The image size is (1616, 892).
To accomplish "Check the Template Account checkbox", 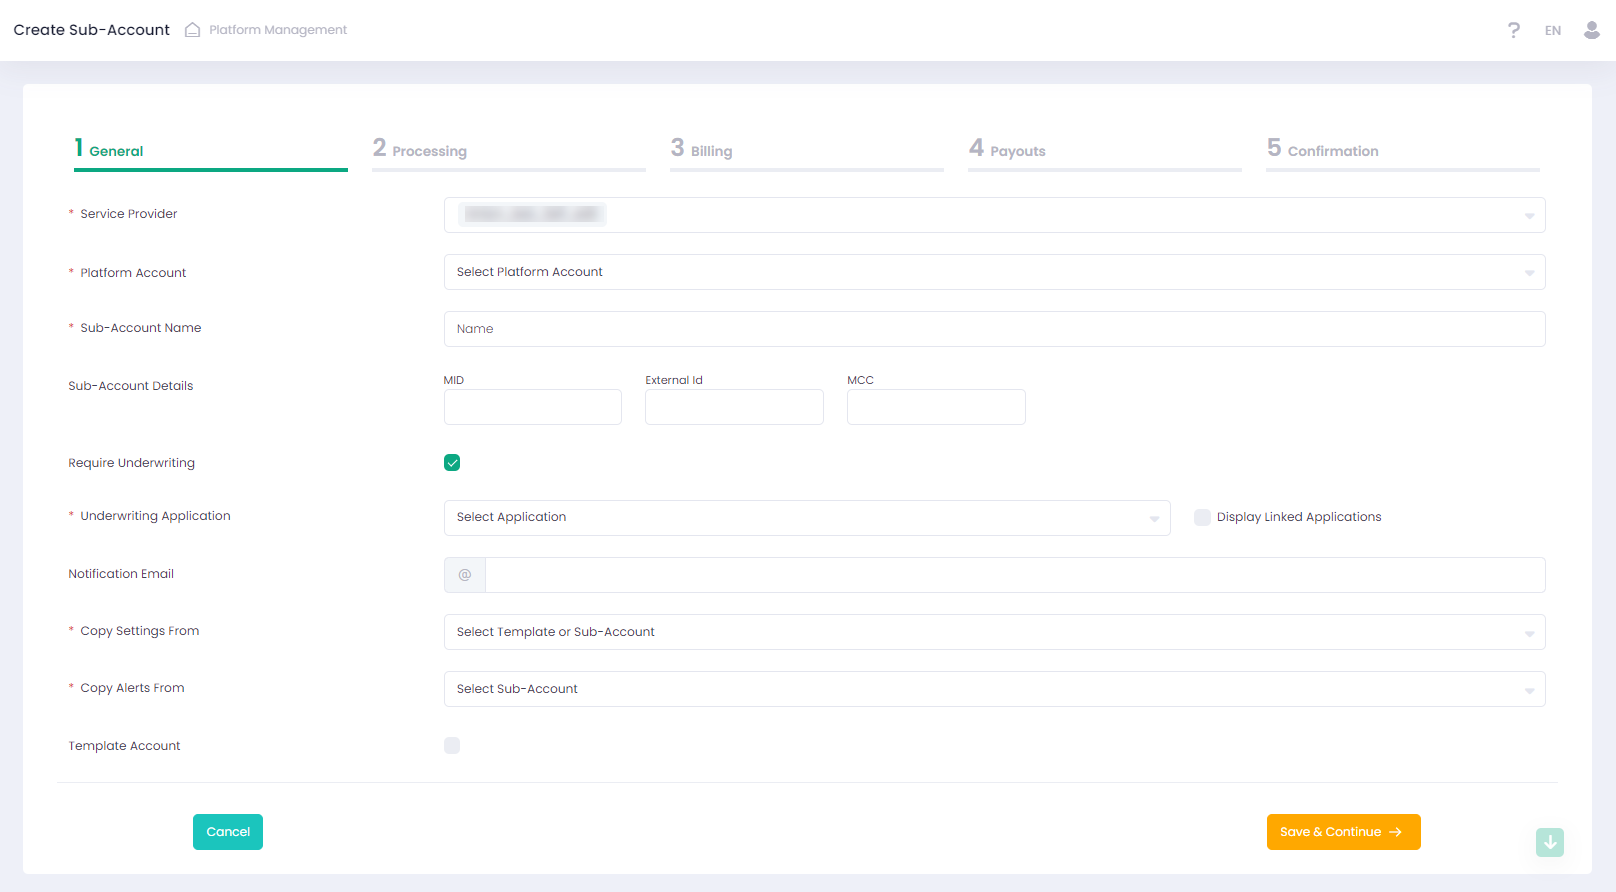I will 452,746.
